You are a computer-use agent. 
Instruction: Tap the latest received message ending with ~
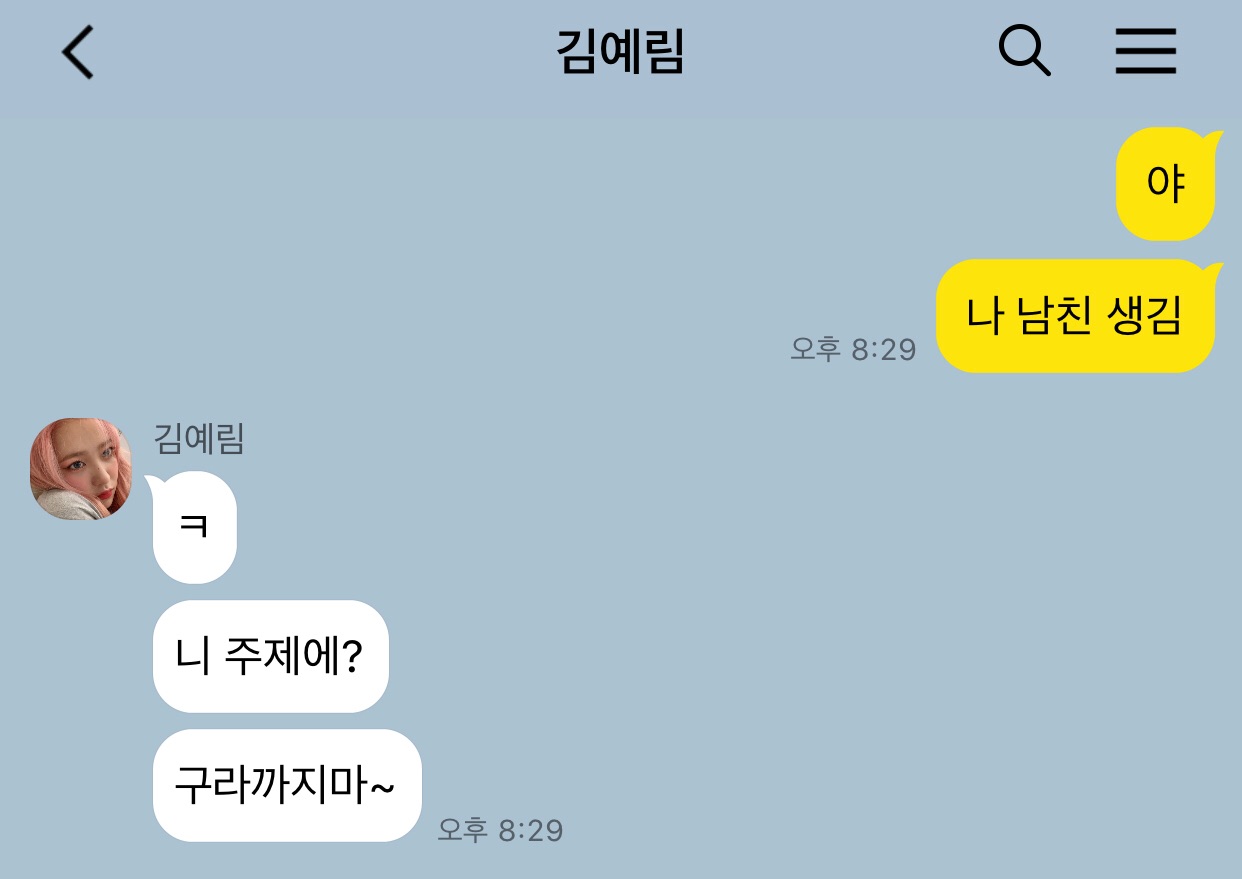point(287,786)
